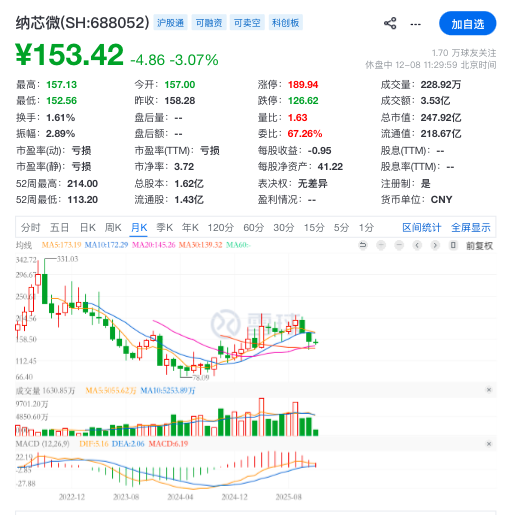Click the MACD (12,26,9) indicator label

(x=42, y=444)
